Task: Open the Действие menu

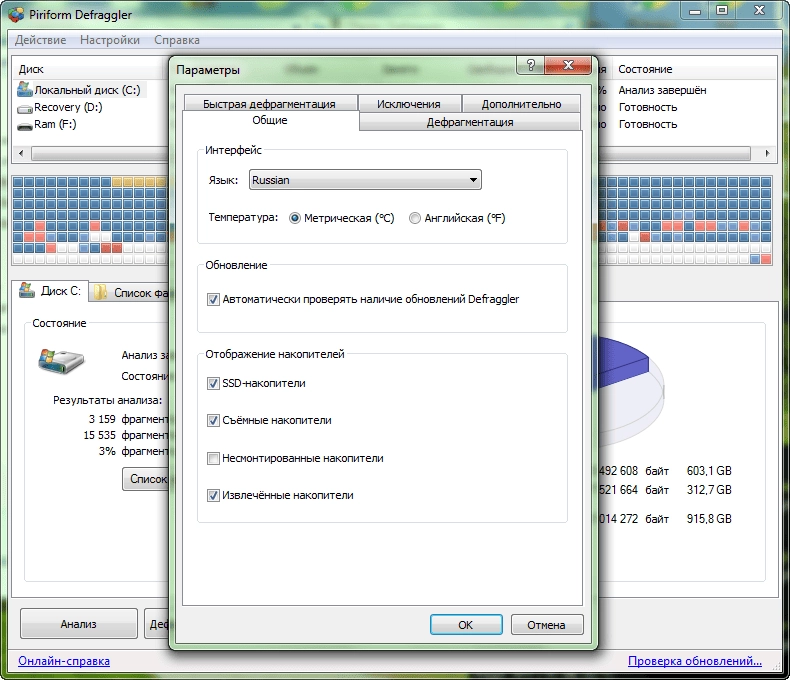Action: pos(40,40)
